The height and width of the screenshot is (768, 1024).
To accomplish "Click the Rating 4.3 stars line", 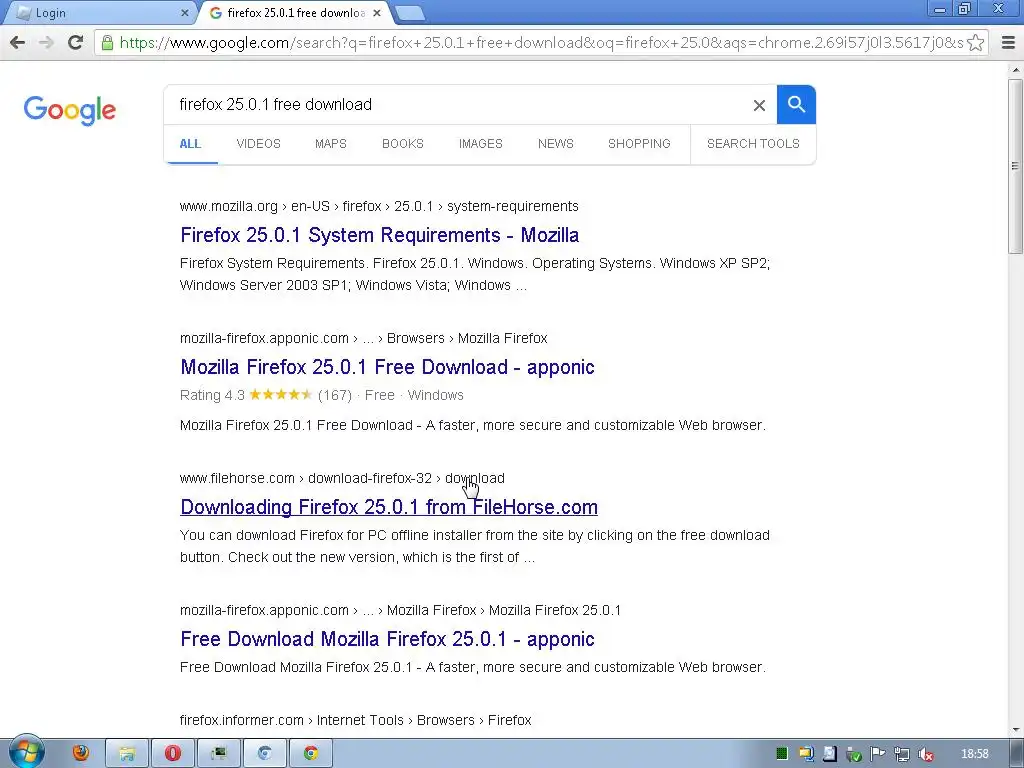I will (x=321, y=395).
